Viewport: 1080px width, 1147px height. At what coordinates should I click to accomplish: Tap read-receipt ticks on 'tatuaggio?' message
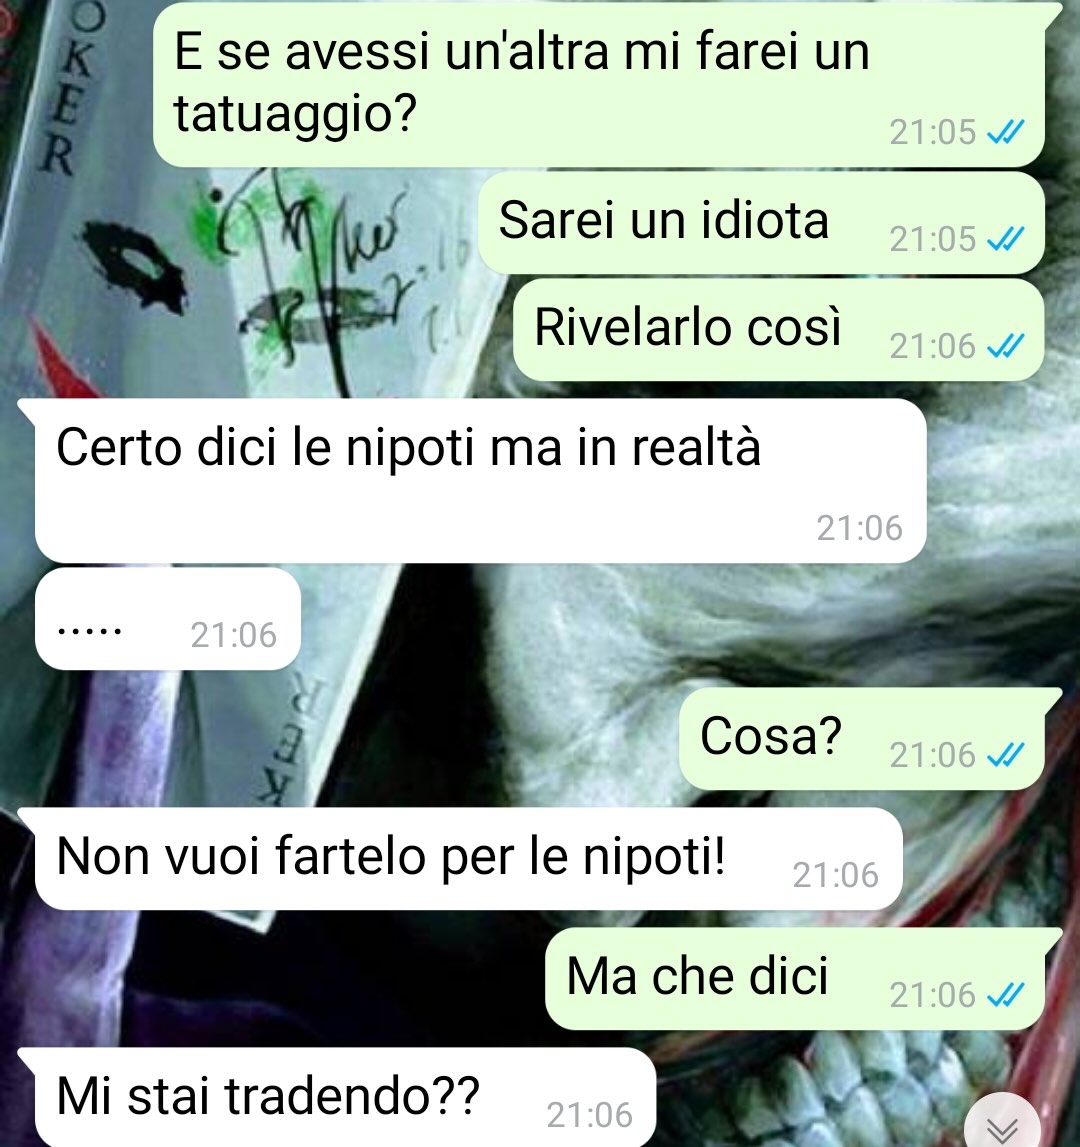[x=1005, y=132]
